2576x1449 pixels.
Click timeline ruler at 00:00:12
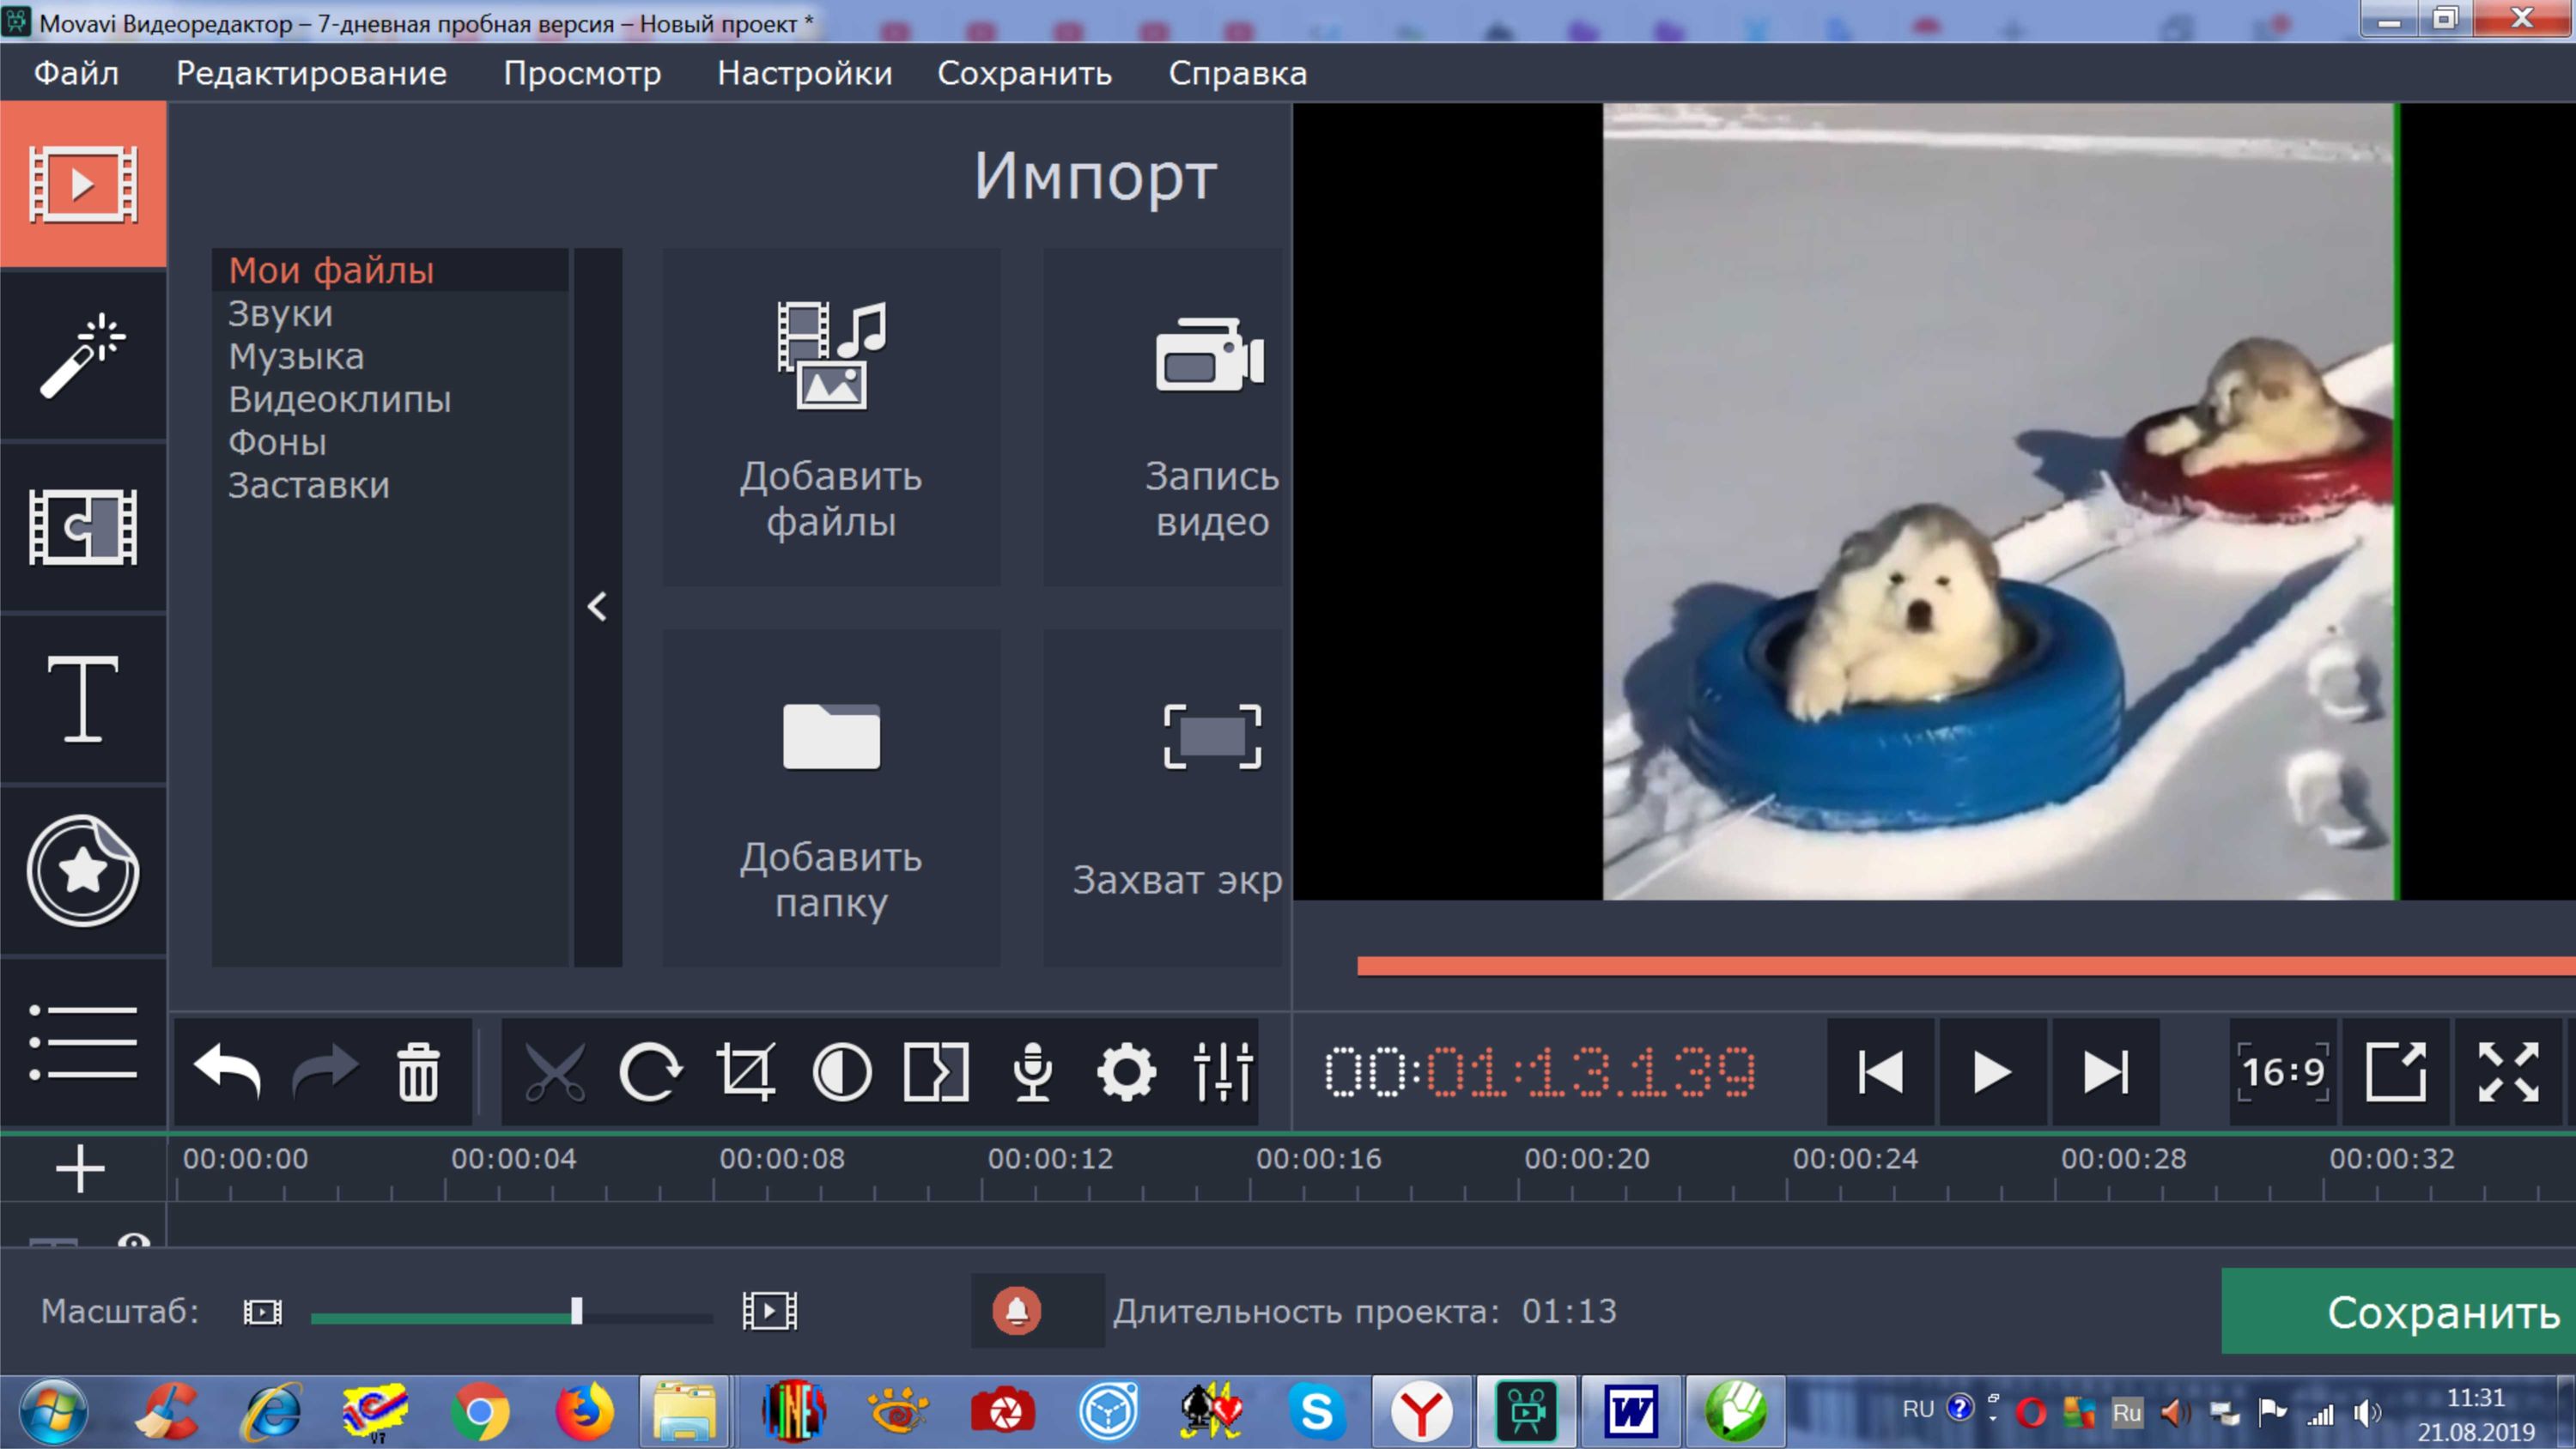pos(1050,1160)
